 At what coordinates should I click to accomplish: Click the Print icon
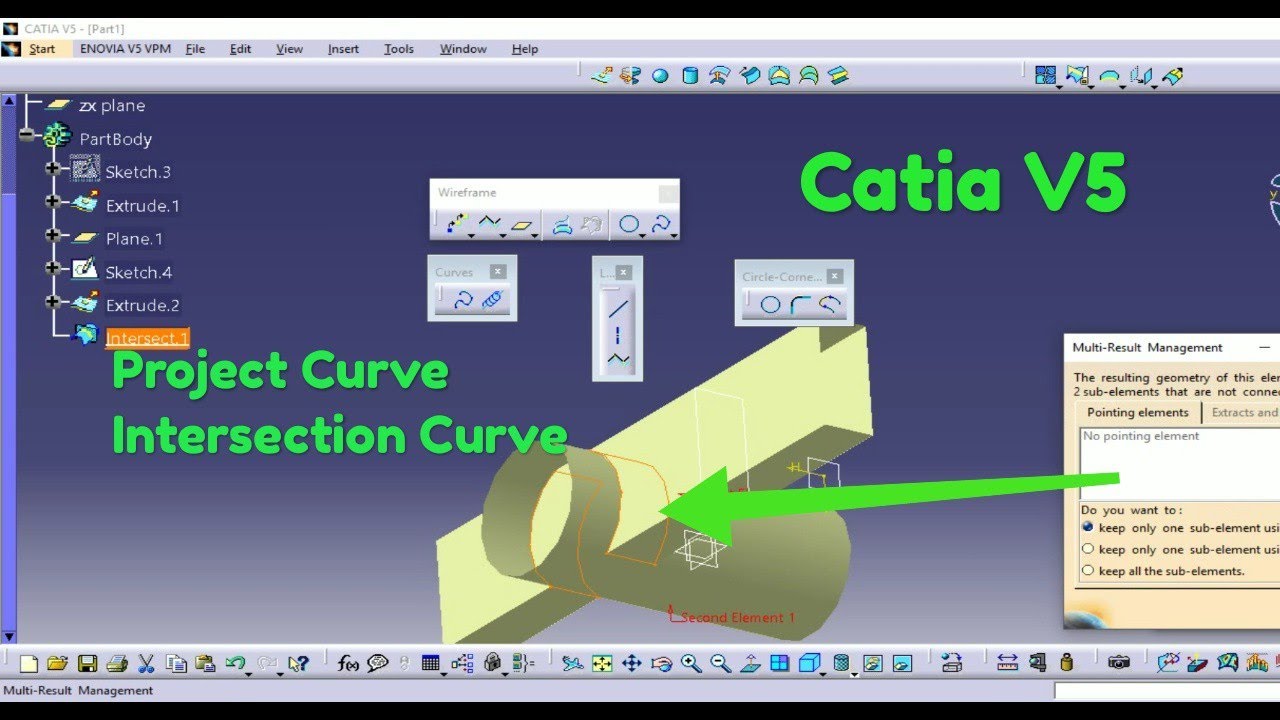coord(116,663)
